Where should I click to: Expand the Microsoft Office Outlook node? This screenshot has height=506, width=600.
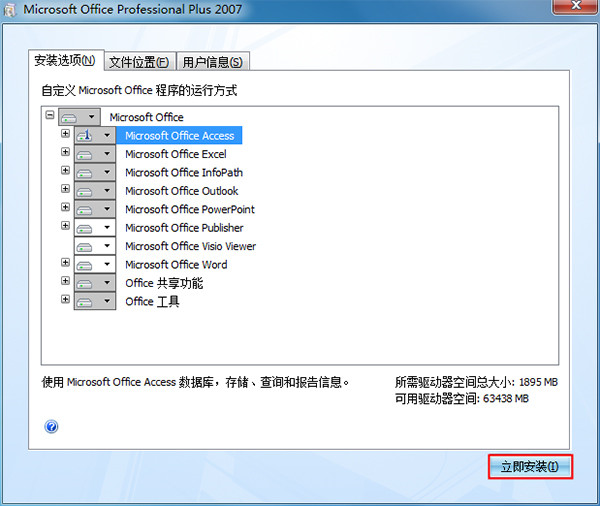tap(65, 188)
